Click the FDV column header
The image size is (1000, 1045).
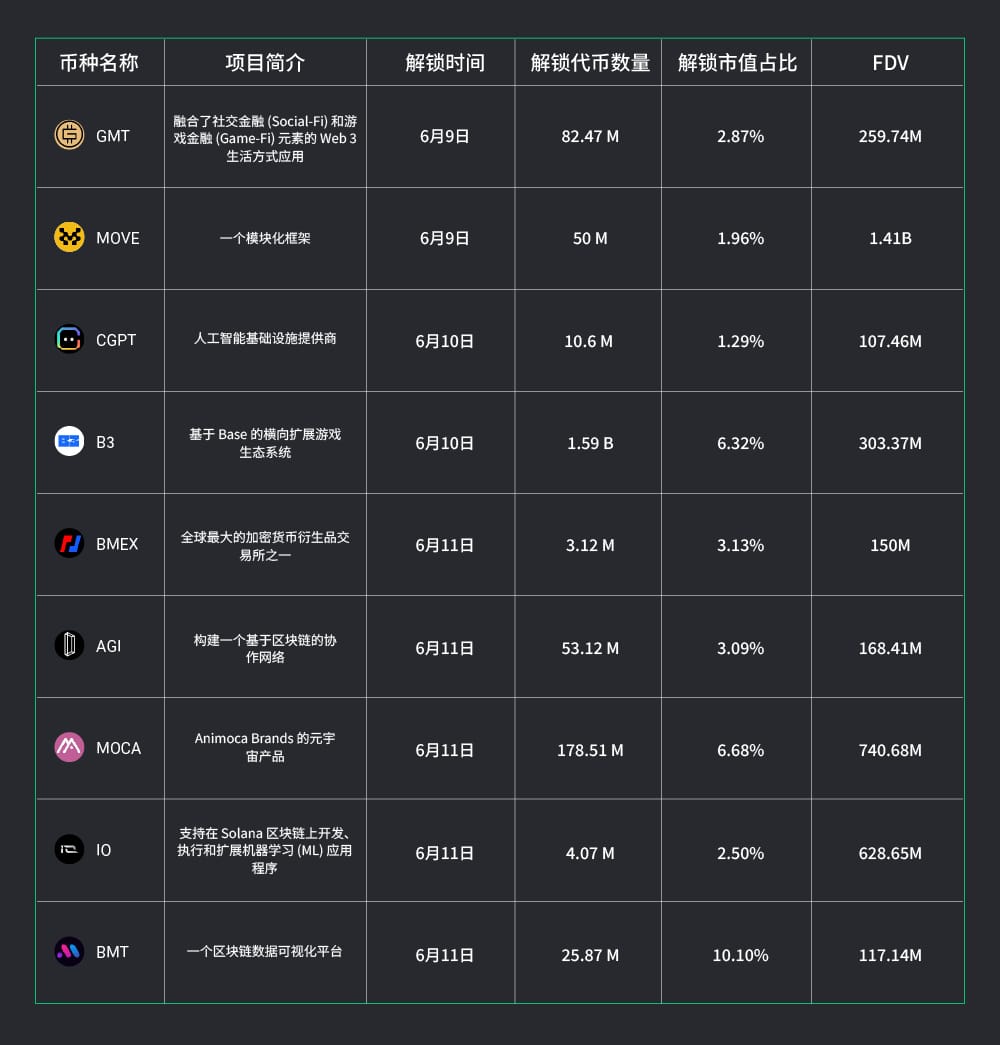pos(890,63)
